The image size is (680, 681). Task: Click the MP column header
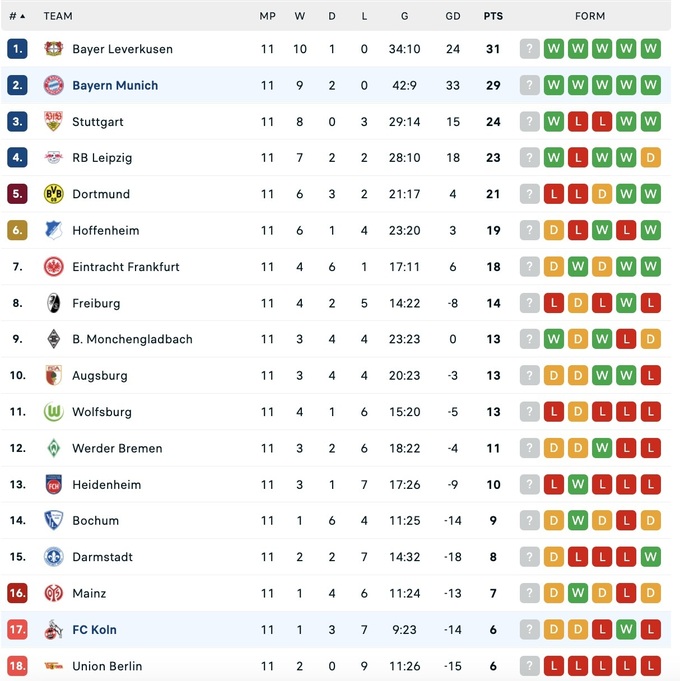click(267, 16)
